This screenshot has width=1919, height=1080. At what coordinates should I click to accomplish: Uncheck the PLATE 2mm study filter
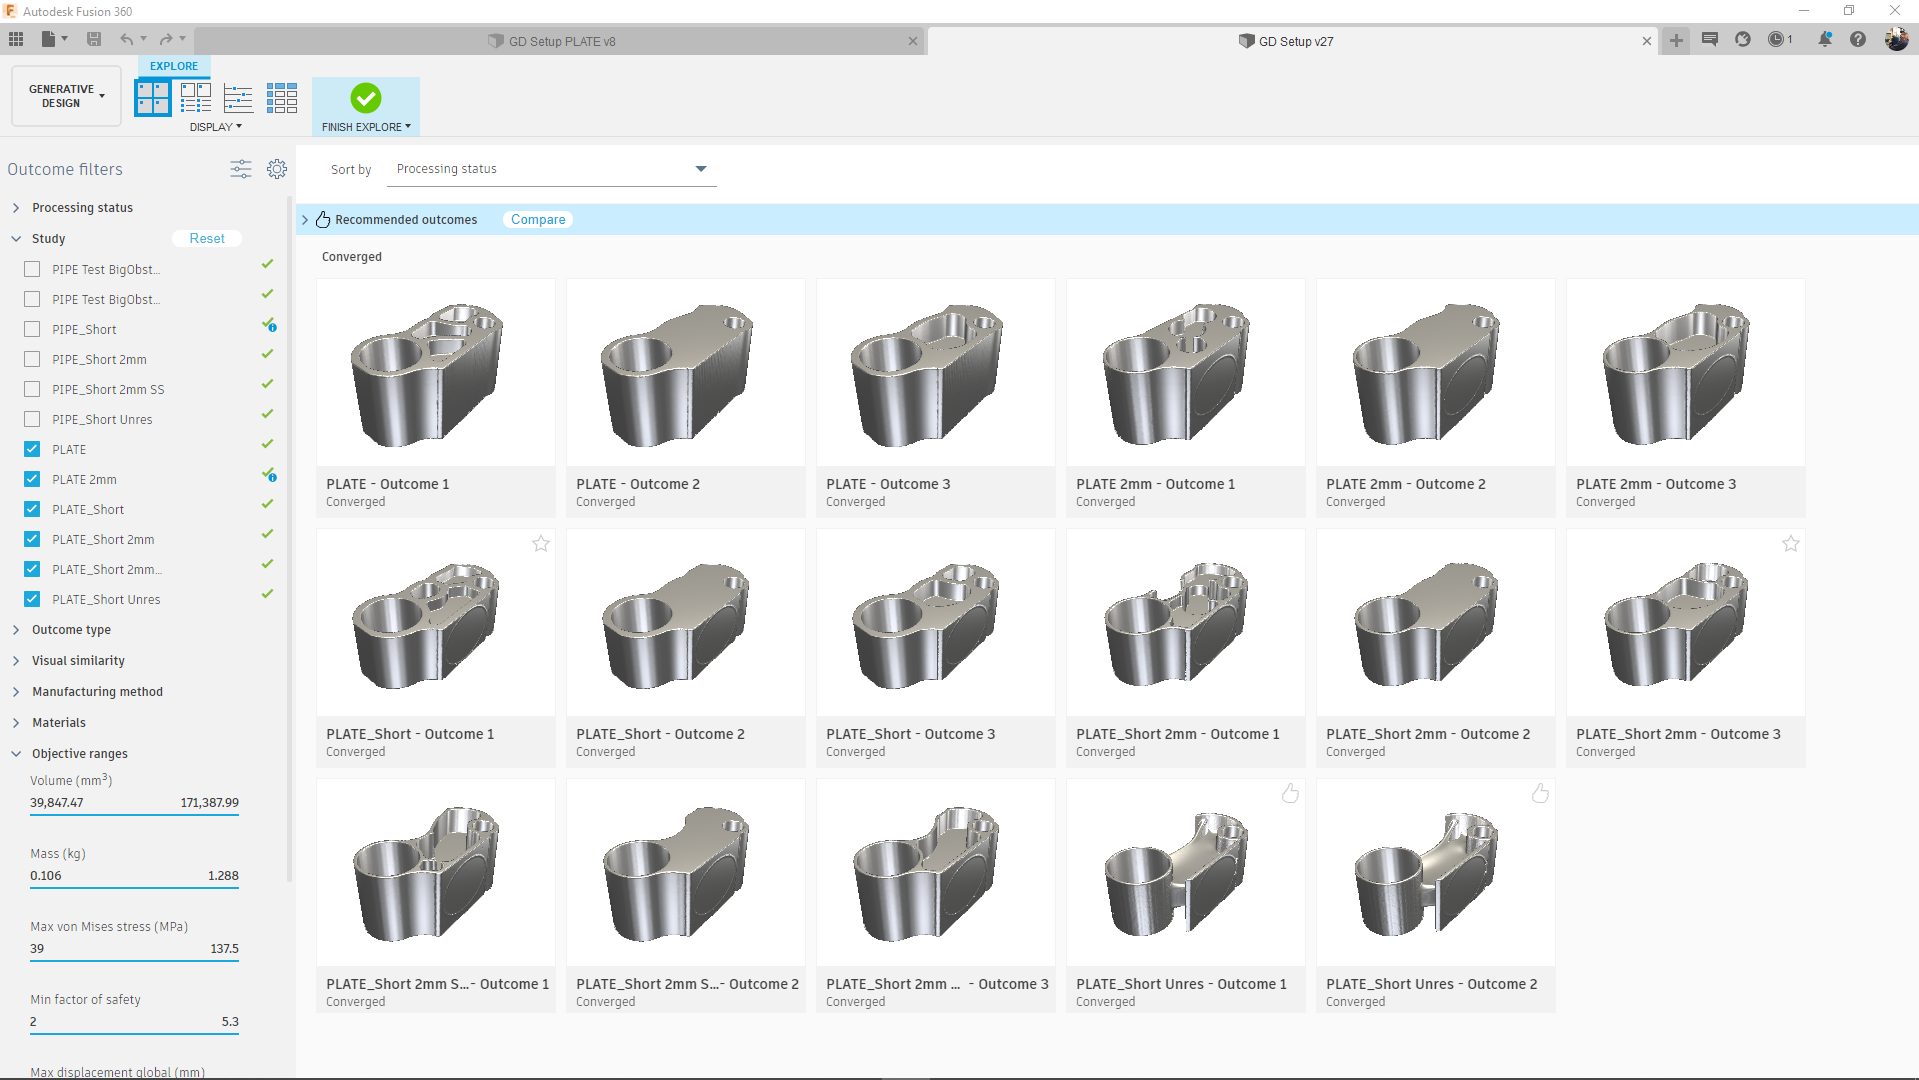pyautogui.click(x=32, y=479)
